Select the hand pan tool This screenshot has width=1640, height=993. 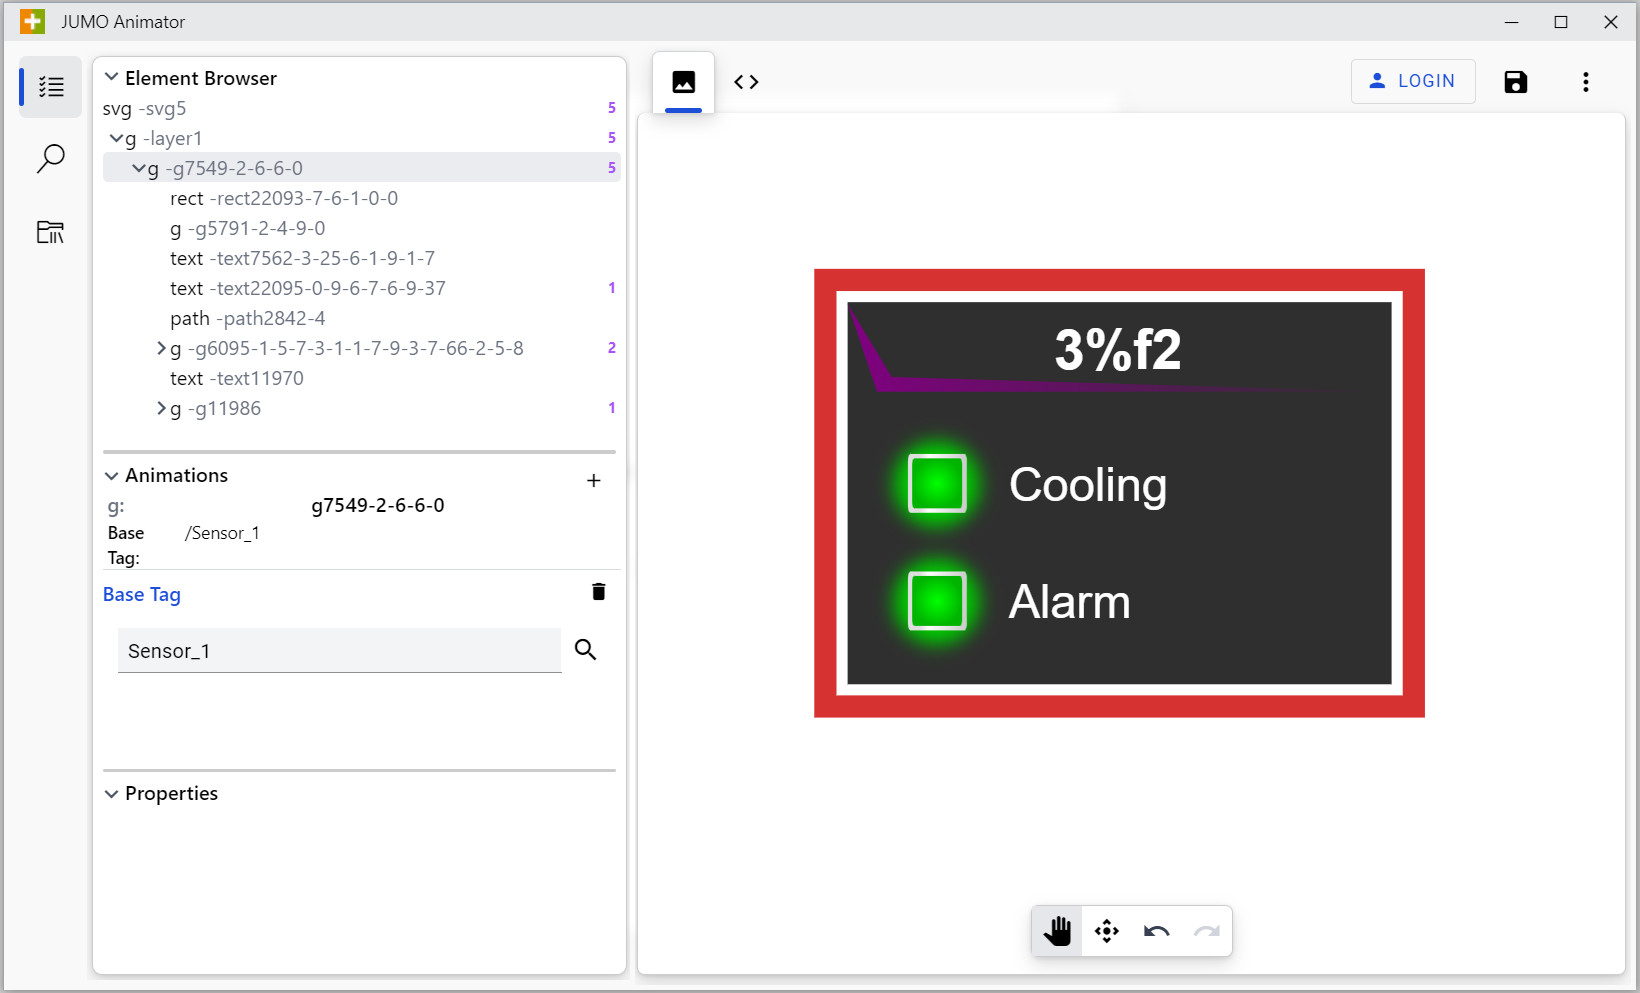(x=1057, y=931)
